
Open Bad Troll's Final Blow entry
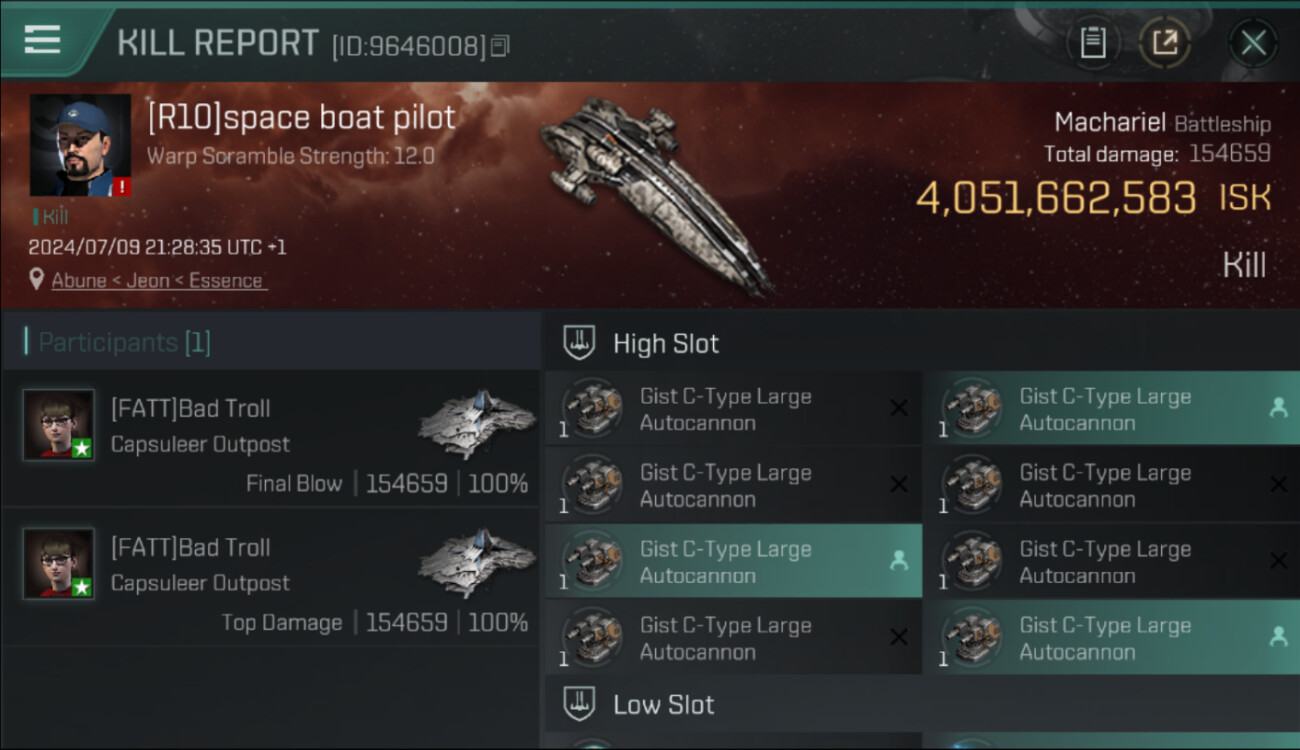pyautogui.click(x=270, y=440)
